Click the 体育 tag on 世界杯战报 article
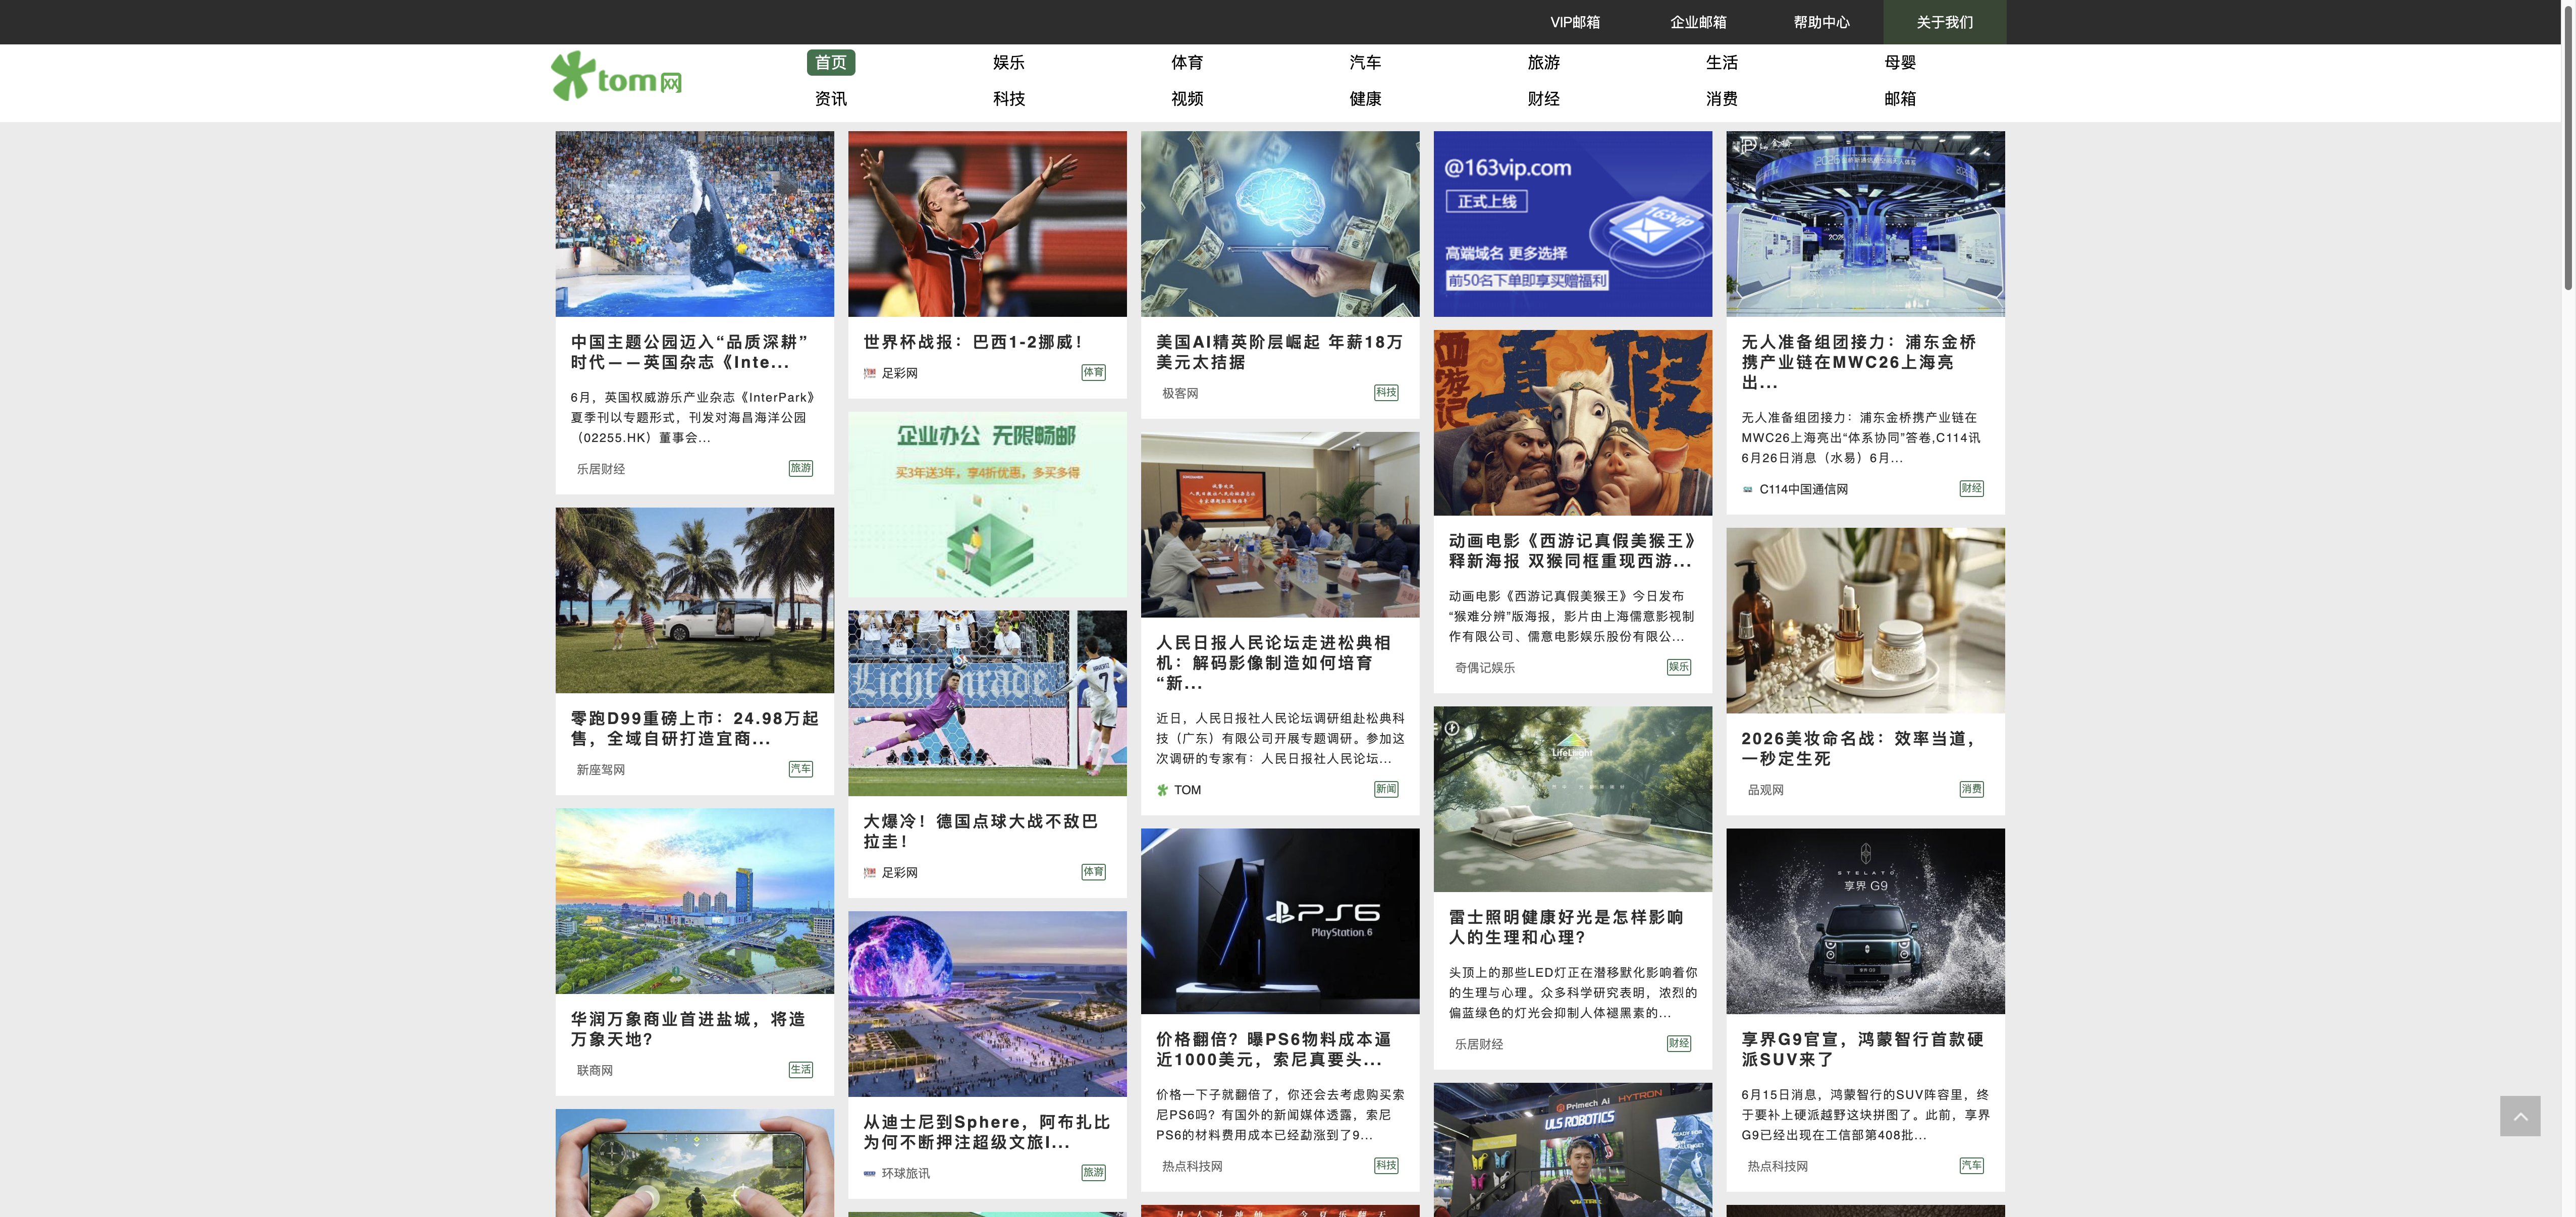 point(1093,372)
